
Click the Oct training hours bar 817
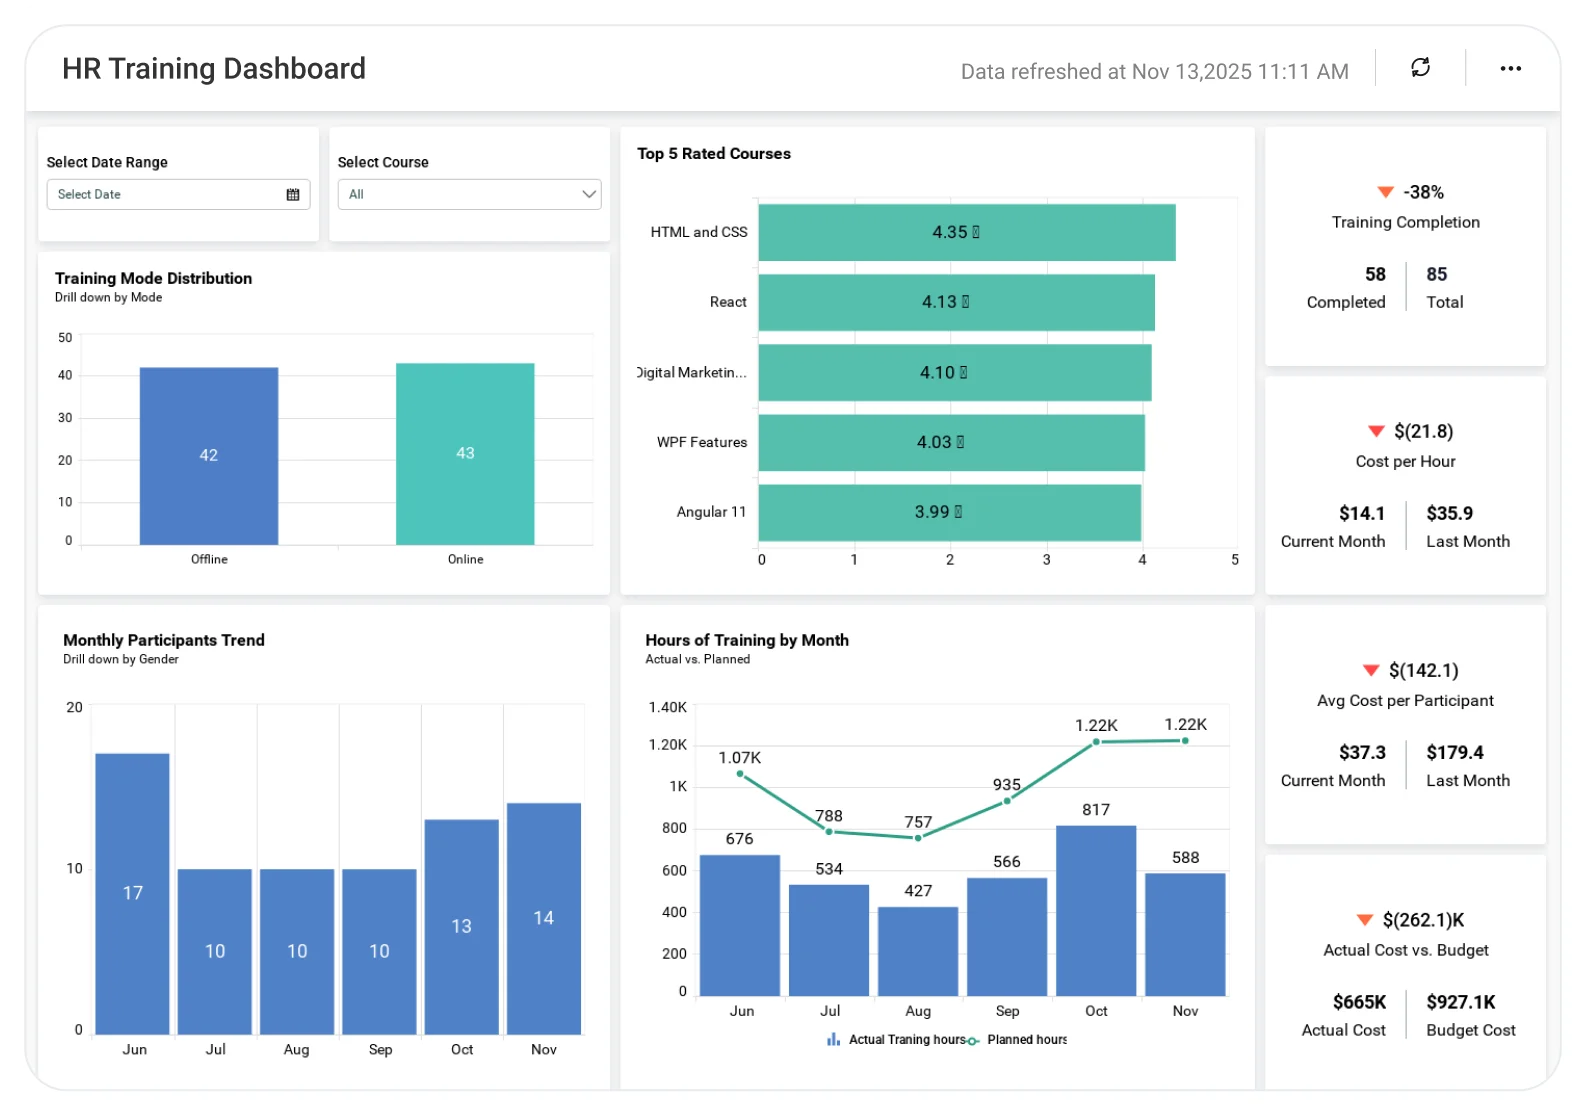tap(1096, 911)
